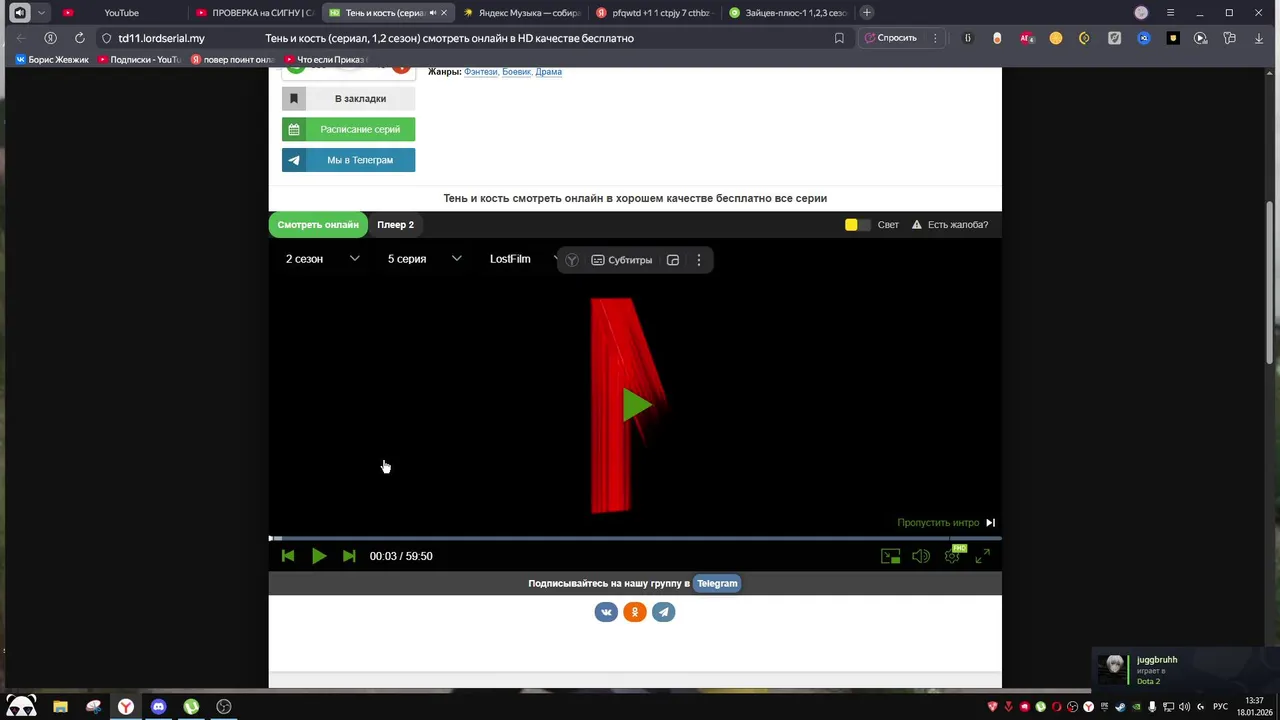Close the 'Тень и кость' browser tab
This screenshot has width=1280, height=720.
444,13
